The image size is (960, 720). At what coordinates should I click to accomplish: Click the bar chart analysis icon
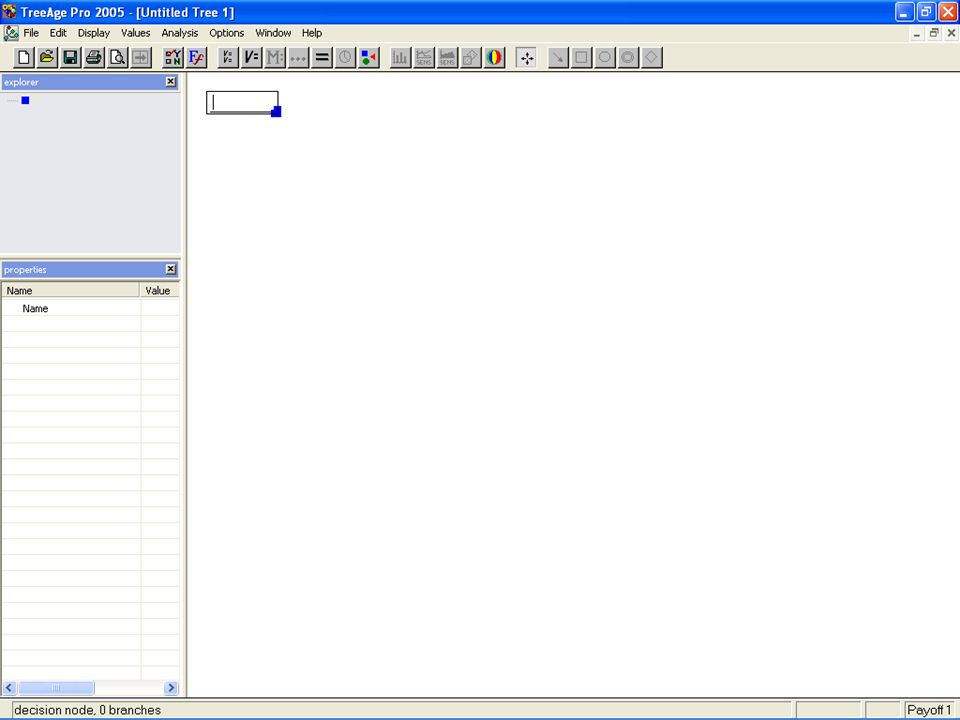point(400,58)
